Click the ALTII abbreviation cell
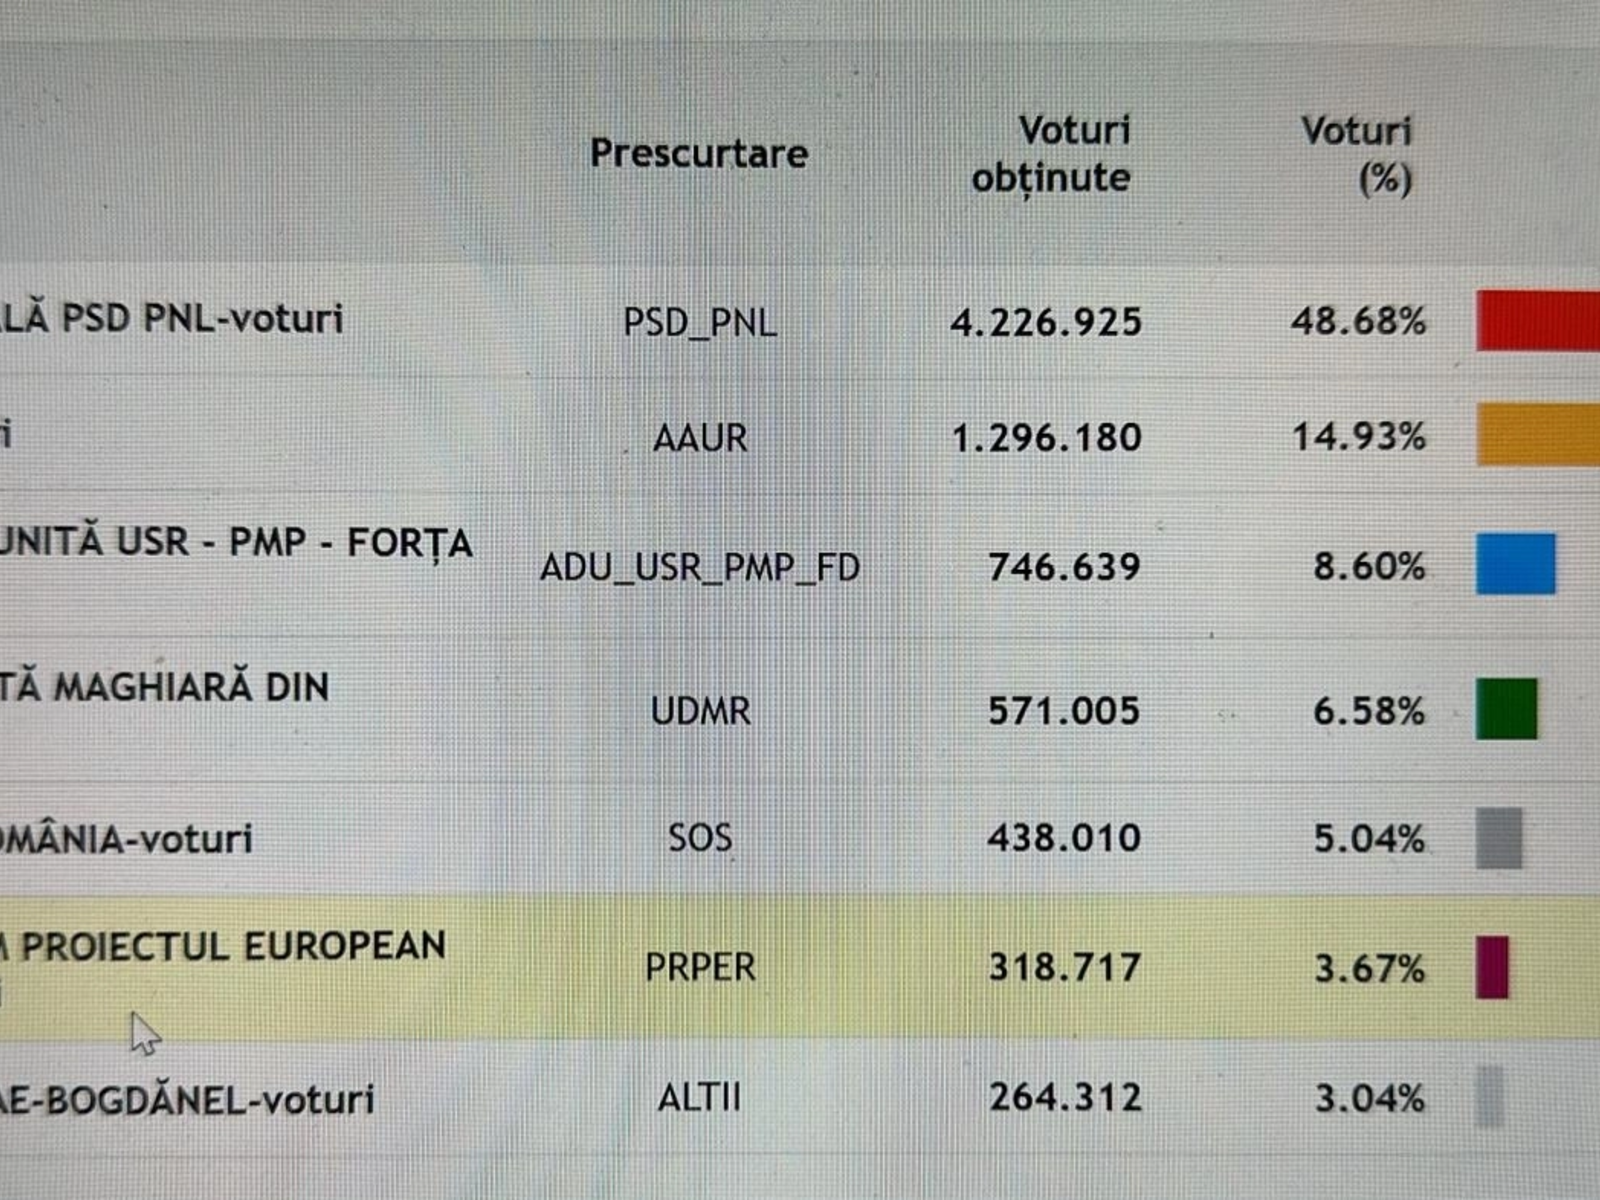 point(700,1097)
